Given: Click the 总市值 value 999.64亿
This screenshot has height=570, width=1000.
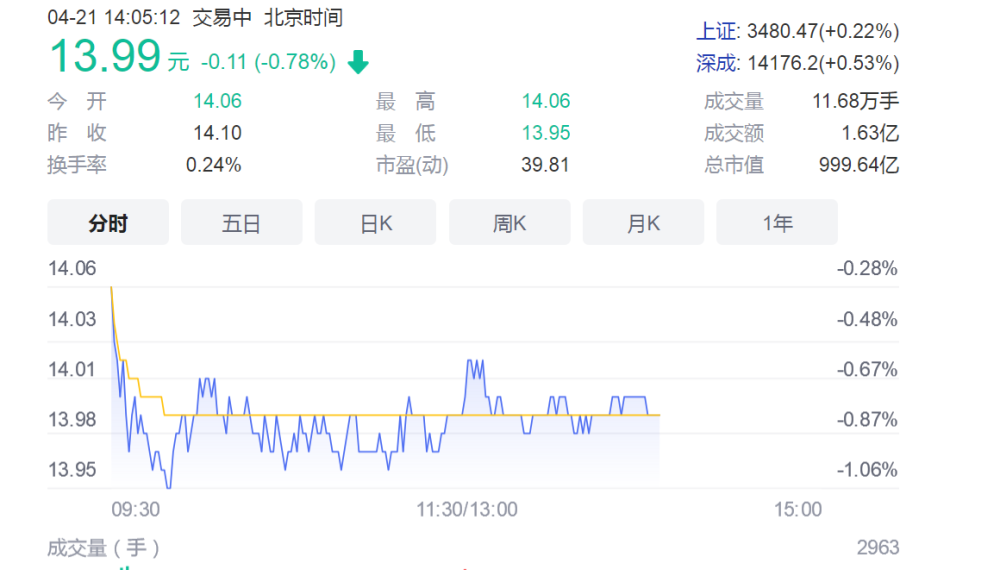Looking at the screenshot, I should coord(858,165).
